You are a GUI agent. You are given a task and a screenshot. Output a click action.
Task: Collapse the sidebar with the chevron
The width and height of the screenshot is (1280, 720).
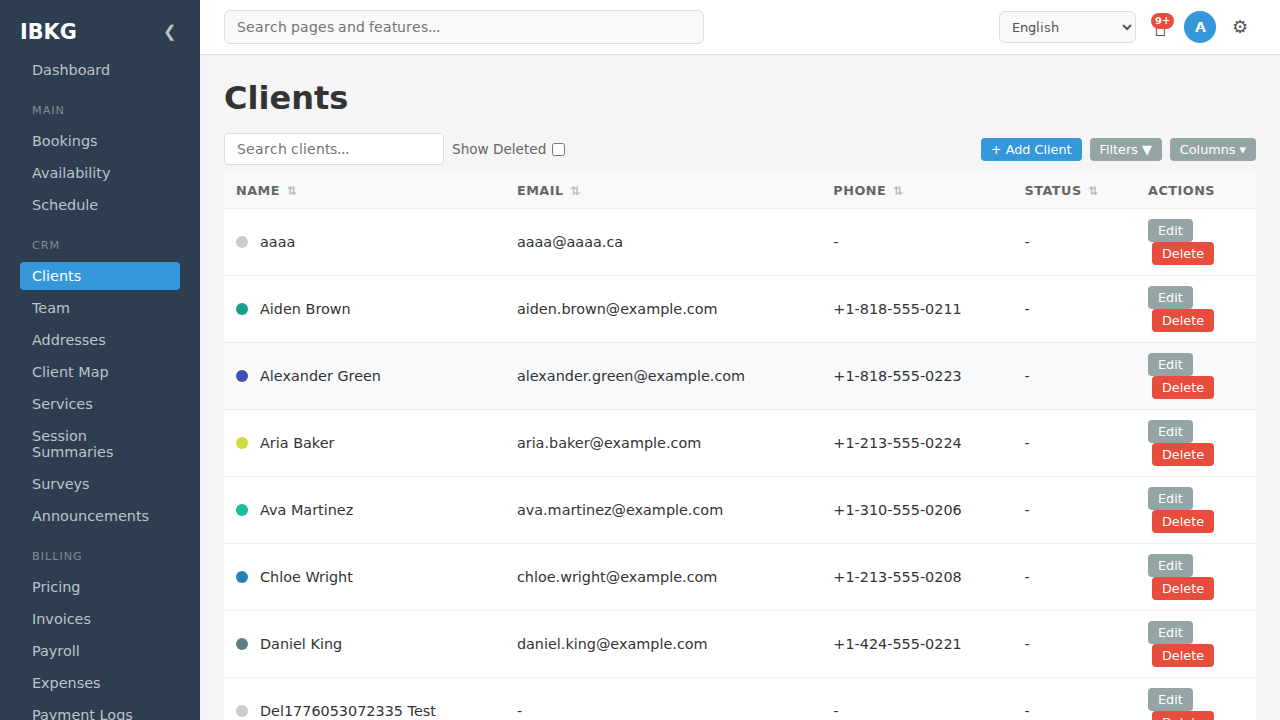pyautogui.click(x=169, y=32)
